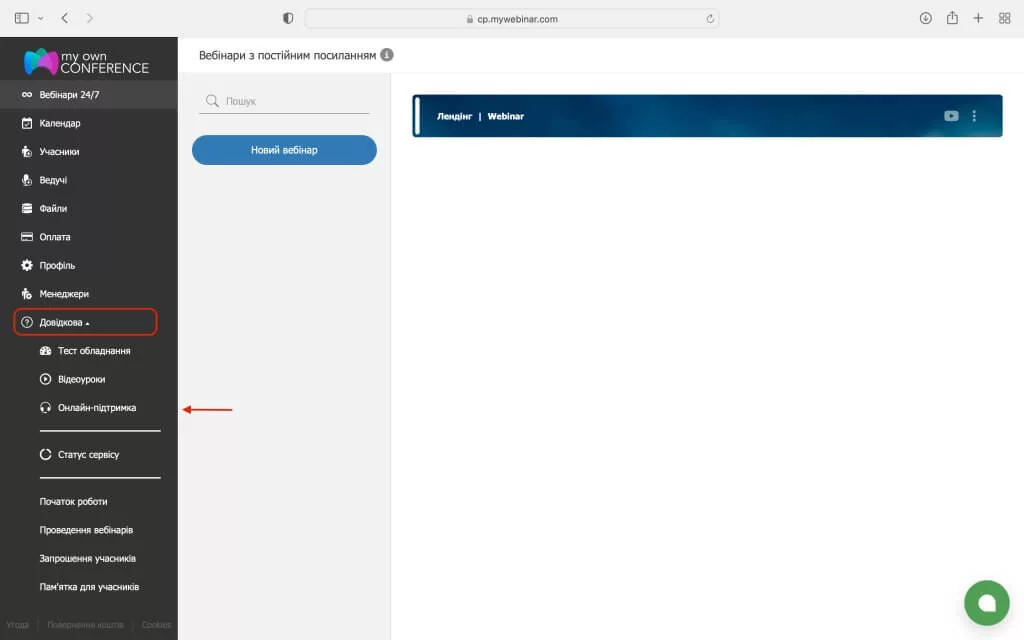Image resolution: width=1024 pixels, height=640 pixels.
Task: Select Тест обладнання under help
Action: (x=94, y=351)
